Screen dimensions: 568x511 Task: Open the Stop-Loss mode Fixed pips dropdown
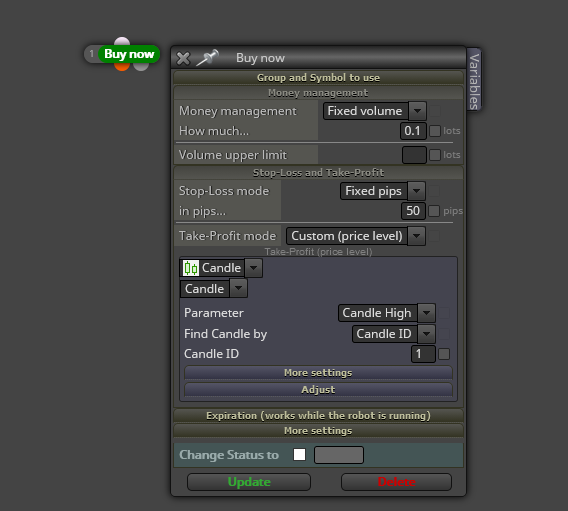coord(383,191)
